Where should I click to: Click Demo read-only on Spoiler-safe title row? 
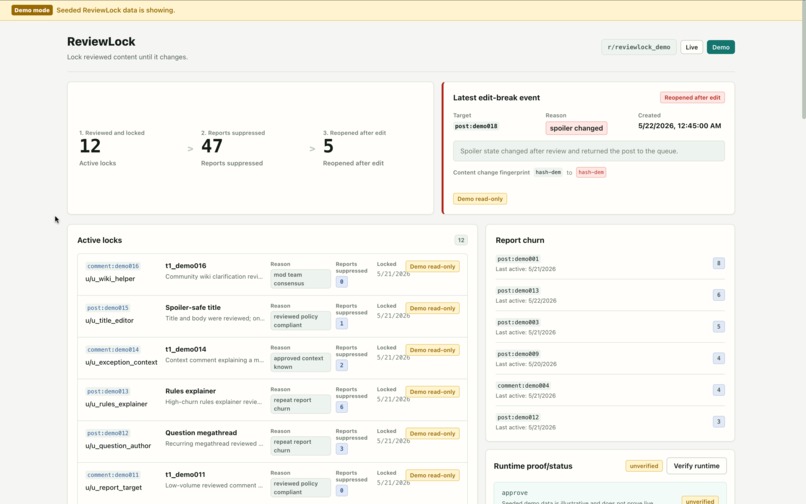pyautogui.click(x=432, y=308)
